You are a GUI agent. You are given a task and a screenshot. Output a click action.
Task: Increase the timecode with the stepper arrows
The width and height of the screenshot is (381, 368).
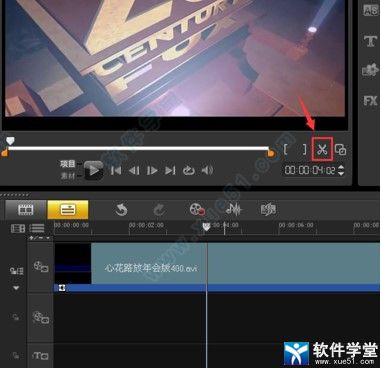pos(341,167)
